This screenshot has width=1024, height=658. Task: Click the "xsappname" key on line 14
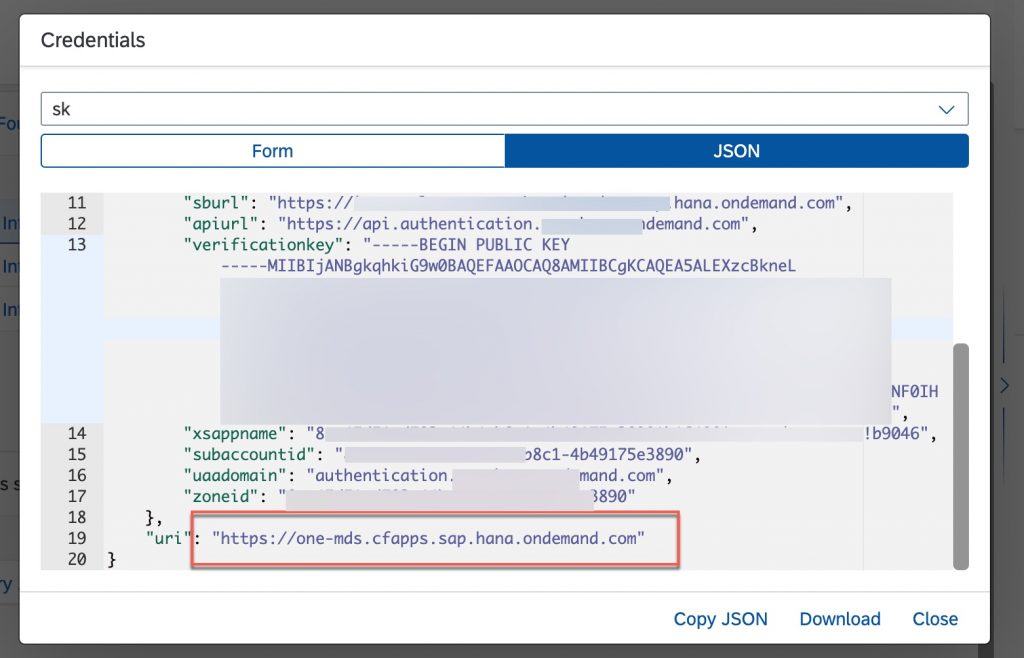click(x=235, y=433)
